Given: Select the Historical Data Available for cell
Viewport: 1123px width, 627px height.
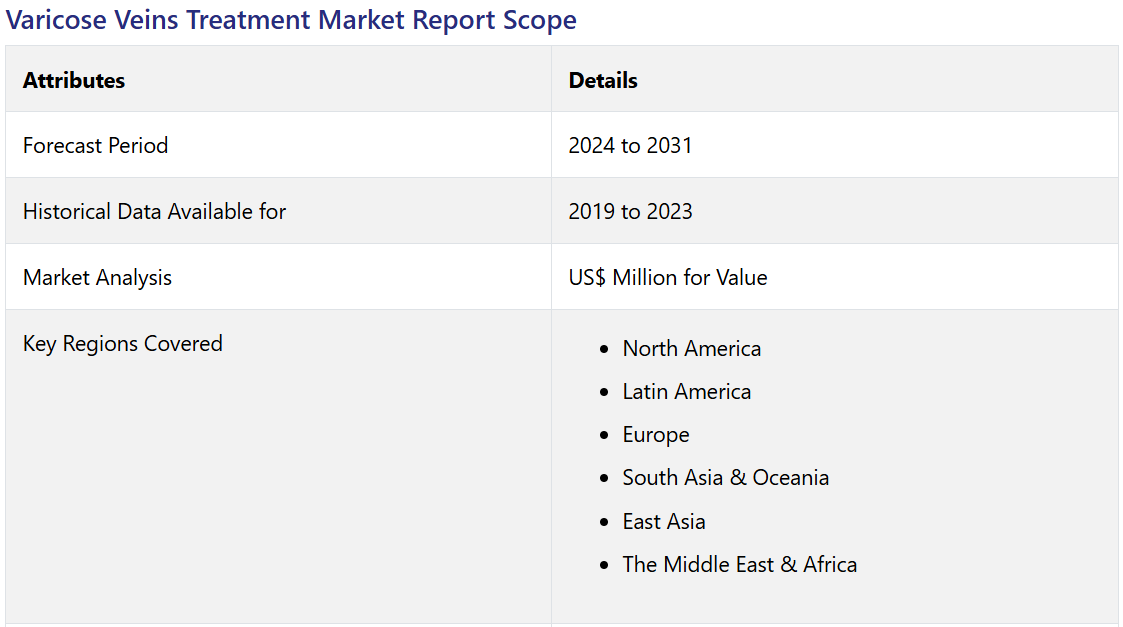Looking at the screenshot, I should coord(154,211).
